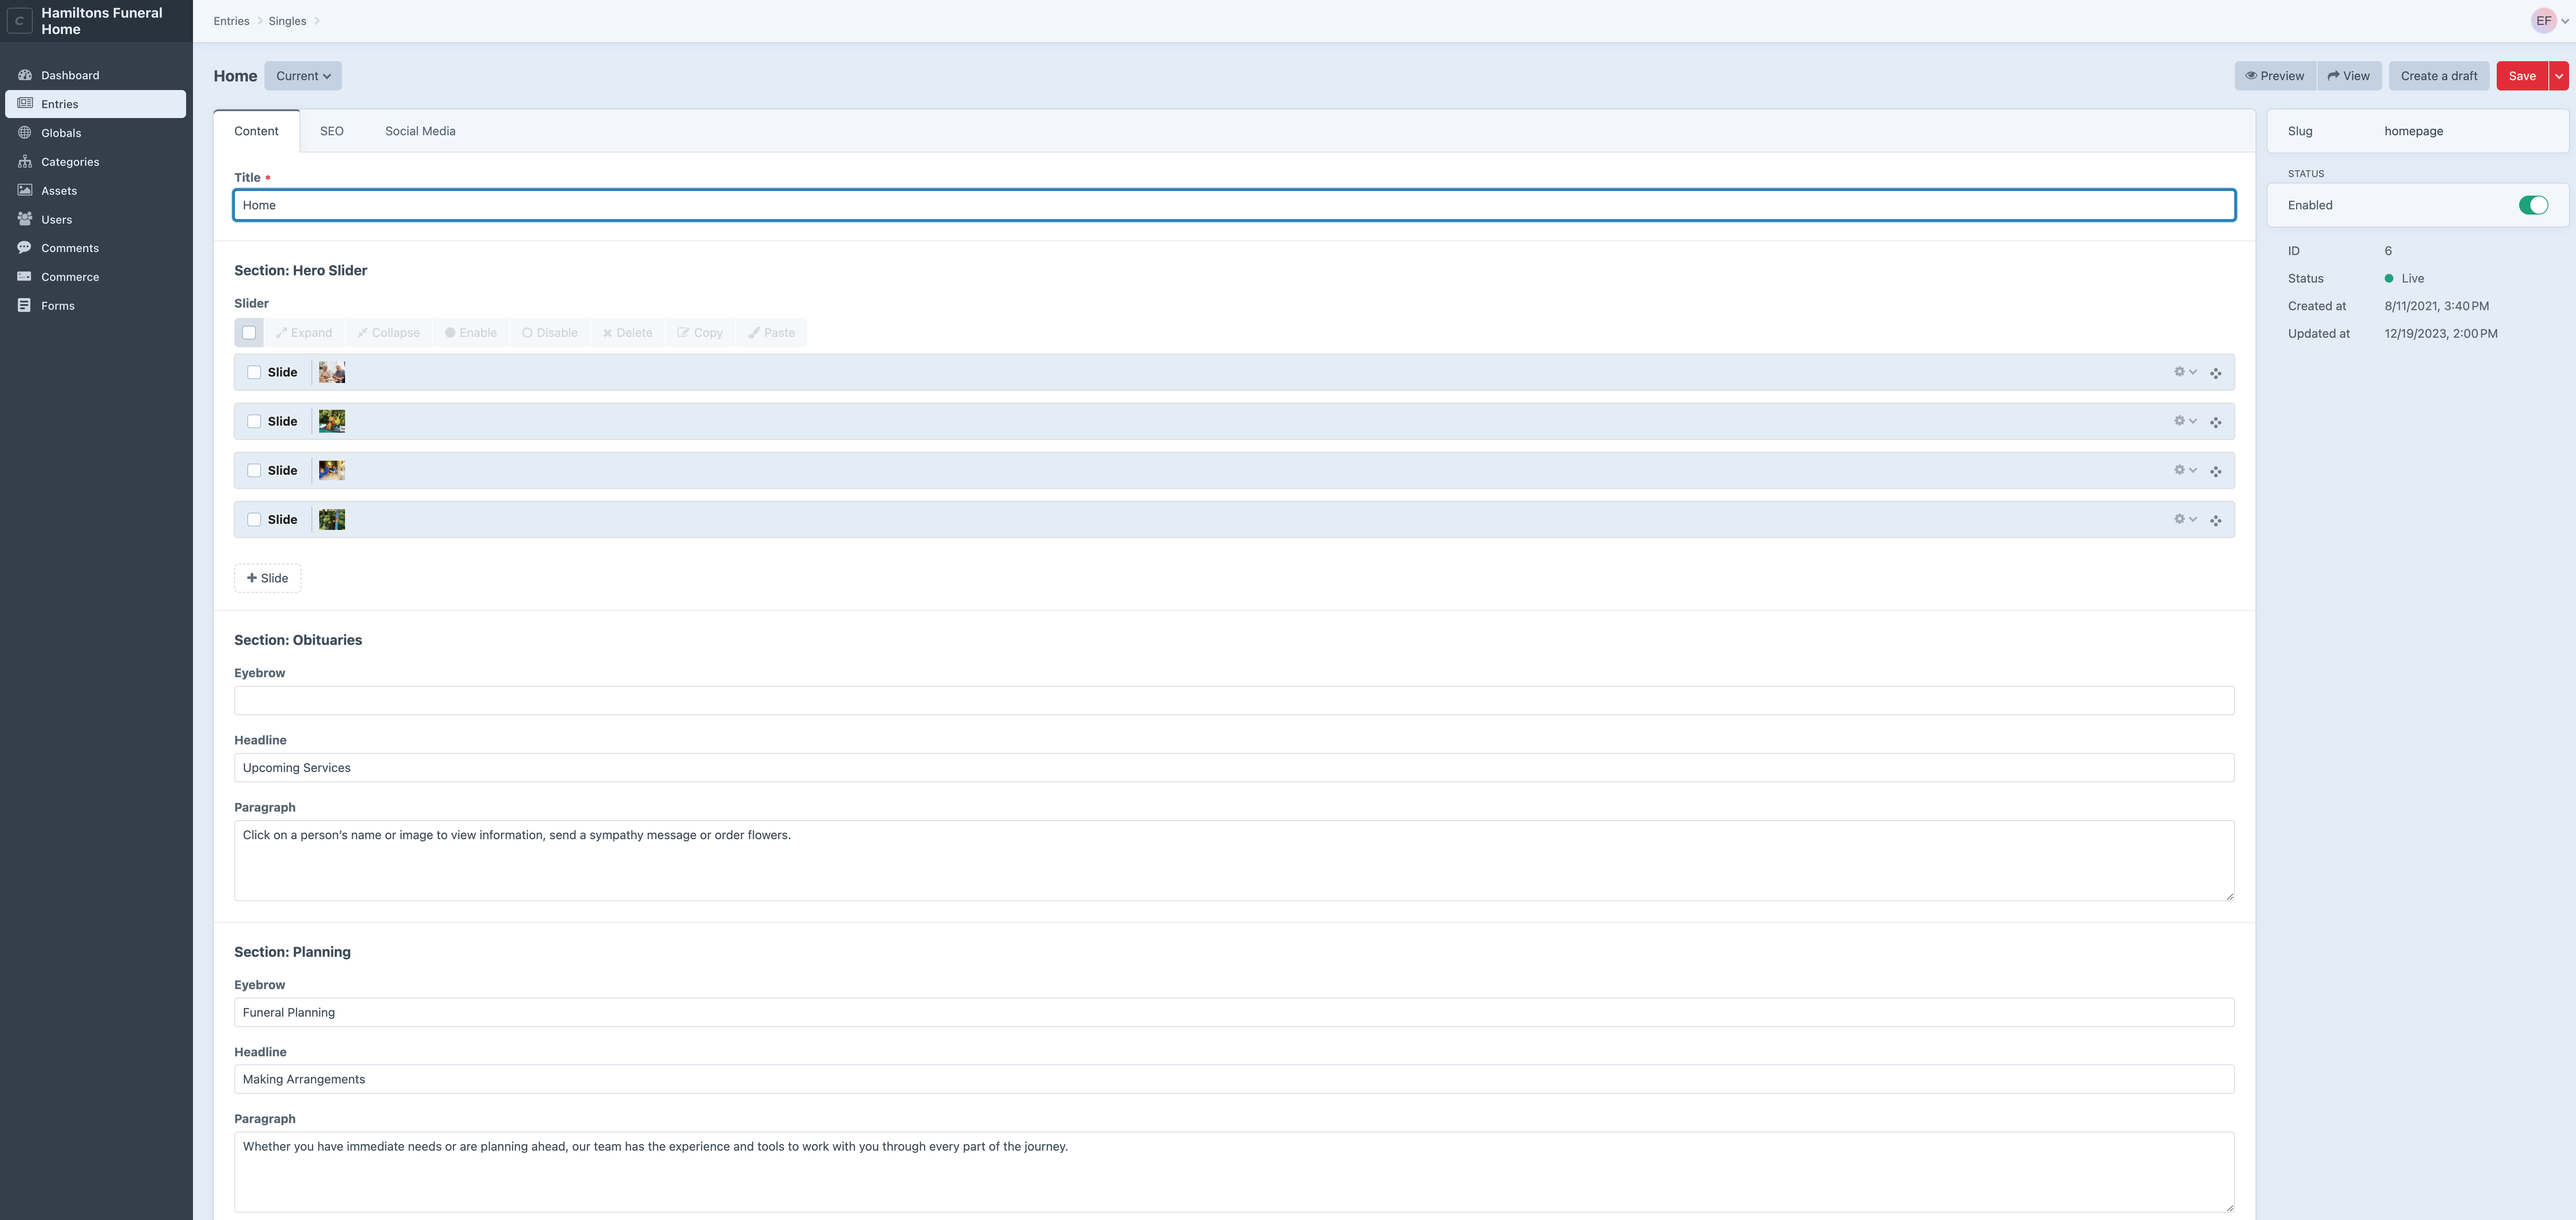This screenshot has width=2576, height=1220.
Task: Open the Save options dropdown arrow
Action: coord(2559,76)
